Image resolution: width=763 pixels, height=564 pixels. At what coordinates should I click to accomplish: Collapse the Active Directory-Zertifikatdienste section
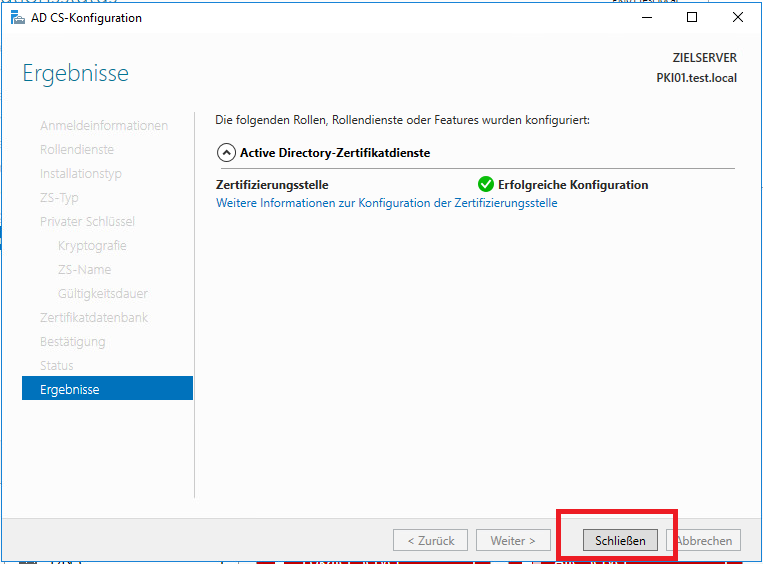point(226,153)
